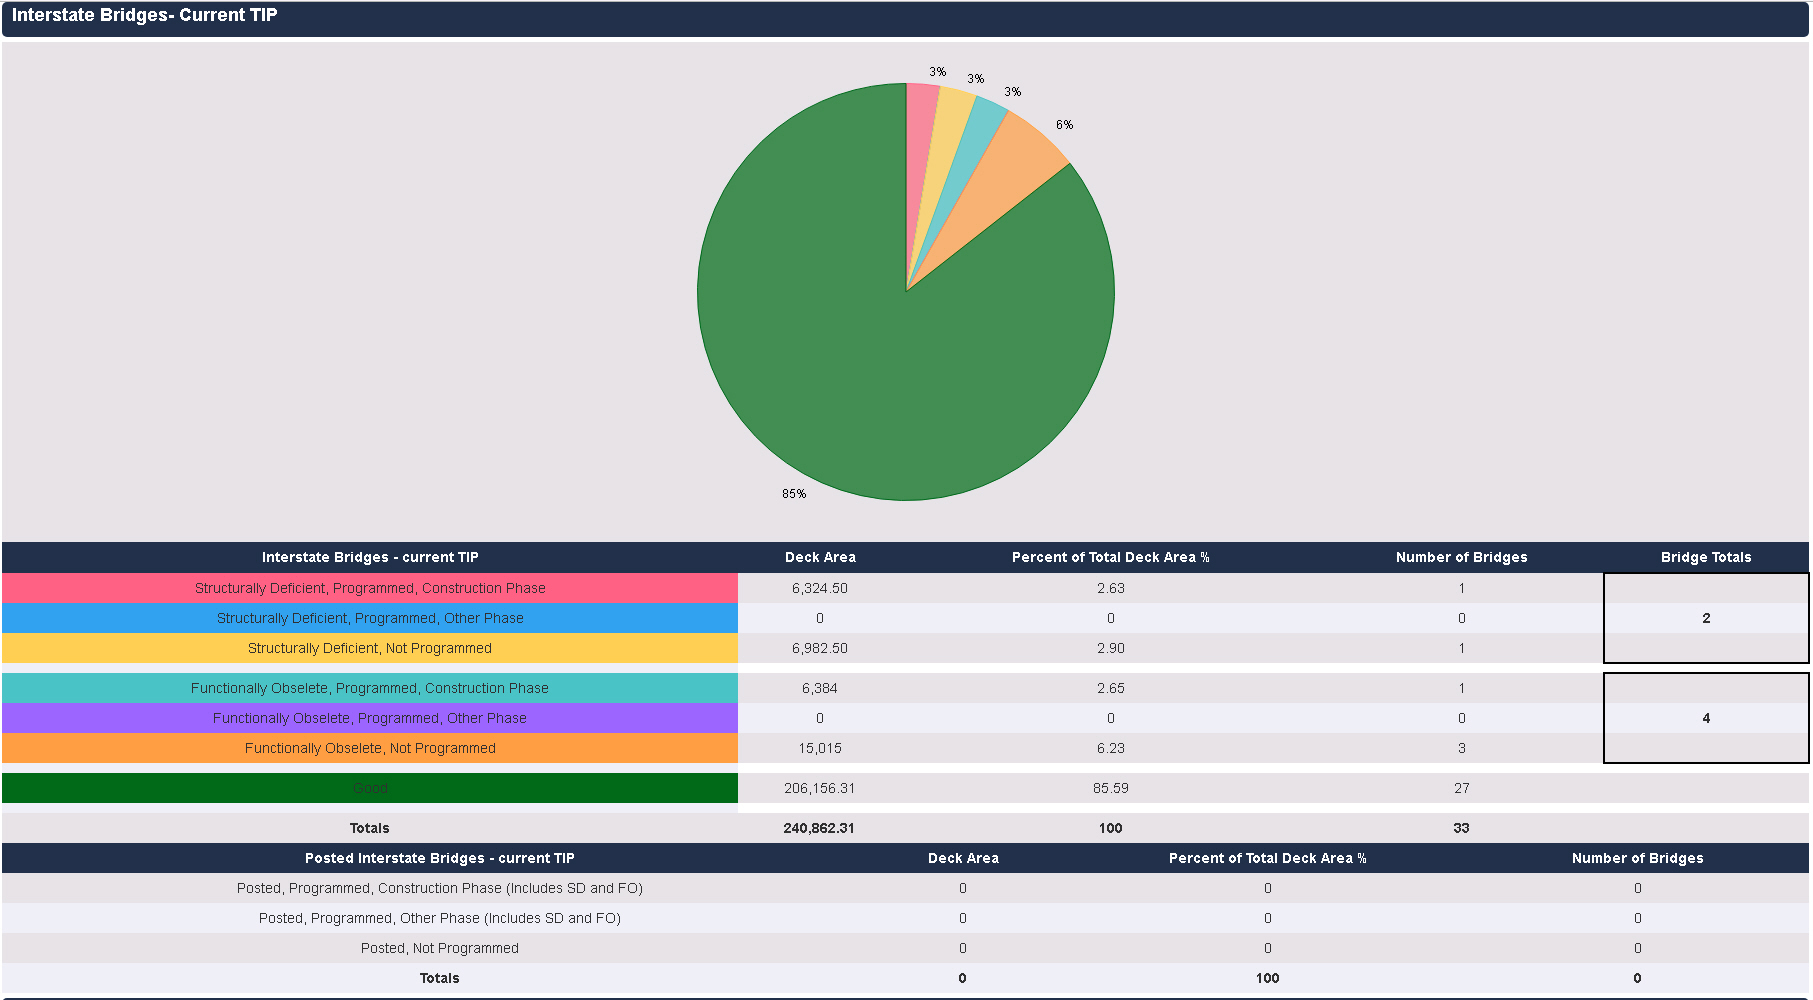Image resolution: width=1813 pixels, height=1000 pixels.
Task: Click the Deck Area column header
Action: [x=820, y=557]
